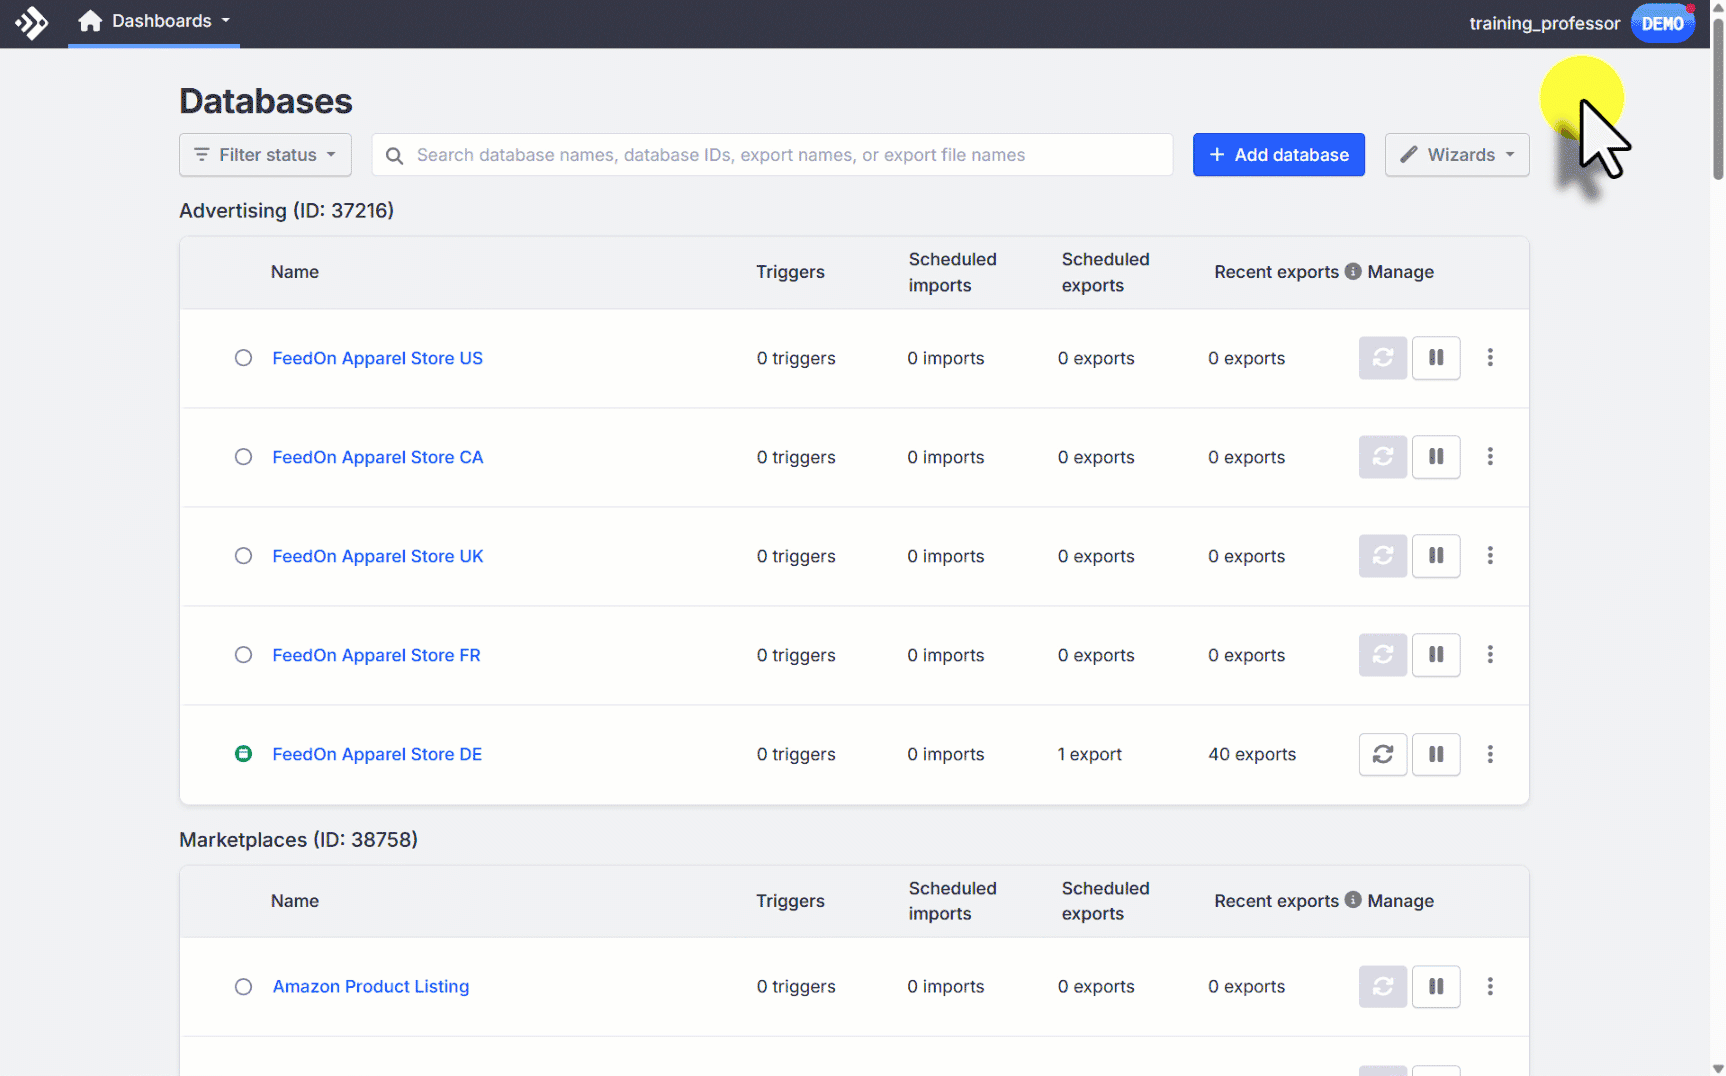Click the refresh icon for FeedOn Apparel Store FR
This screenshot has height=1076, width=1726.
pyautogui.click(x=1383, y=655)
